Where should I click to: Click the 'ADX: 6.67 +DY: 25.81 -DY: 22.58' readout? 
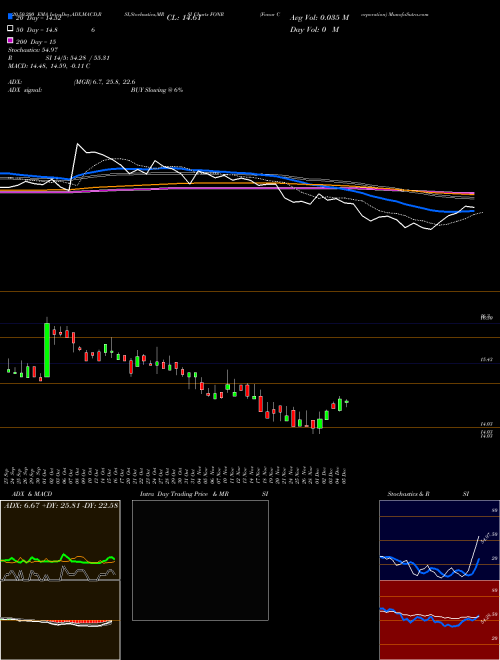click(60, 505)
